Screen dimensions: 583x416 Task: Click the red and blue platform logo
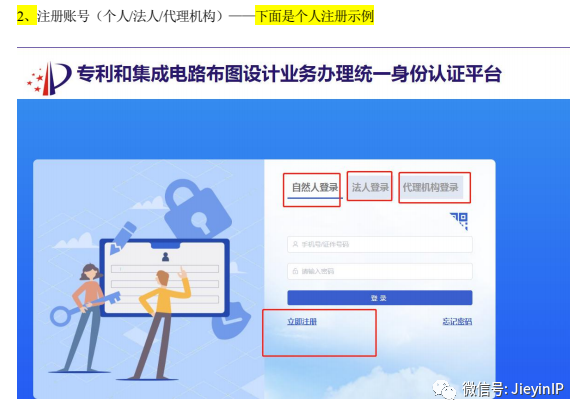point(49,78)
